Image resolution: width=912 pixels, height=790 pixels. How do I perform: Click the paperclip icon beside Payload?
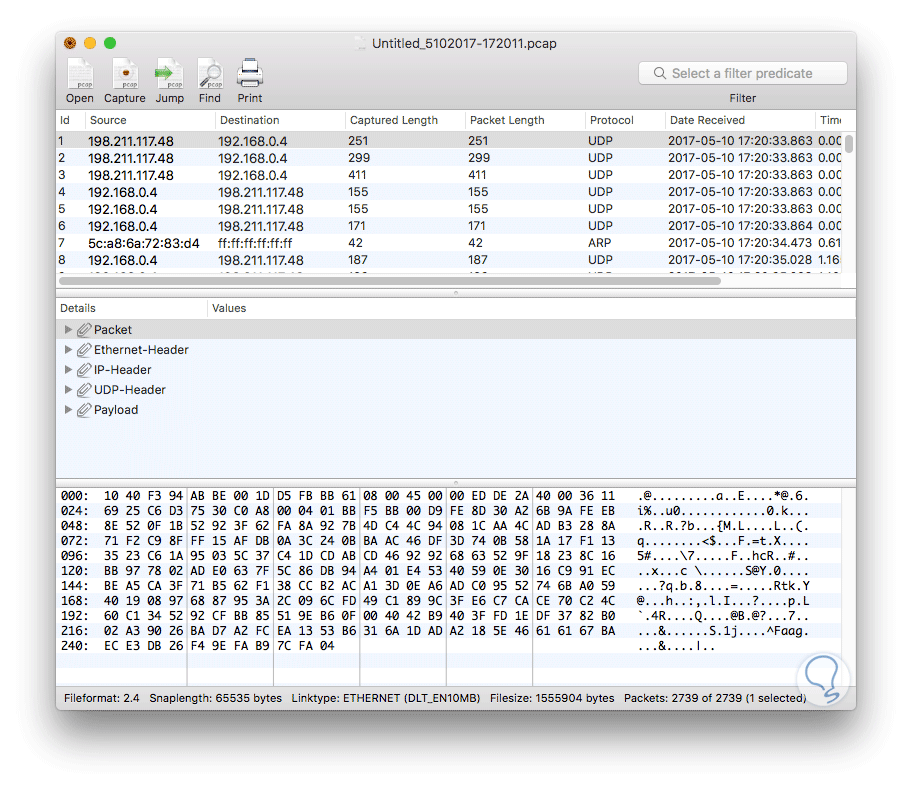(x=84, y=410)
